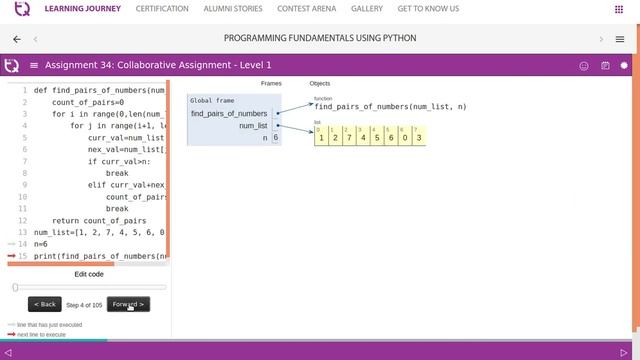Go to previous topic with the left chevron
This screenshot has height=360, width=640.
point(36,39)
